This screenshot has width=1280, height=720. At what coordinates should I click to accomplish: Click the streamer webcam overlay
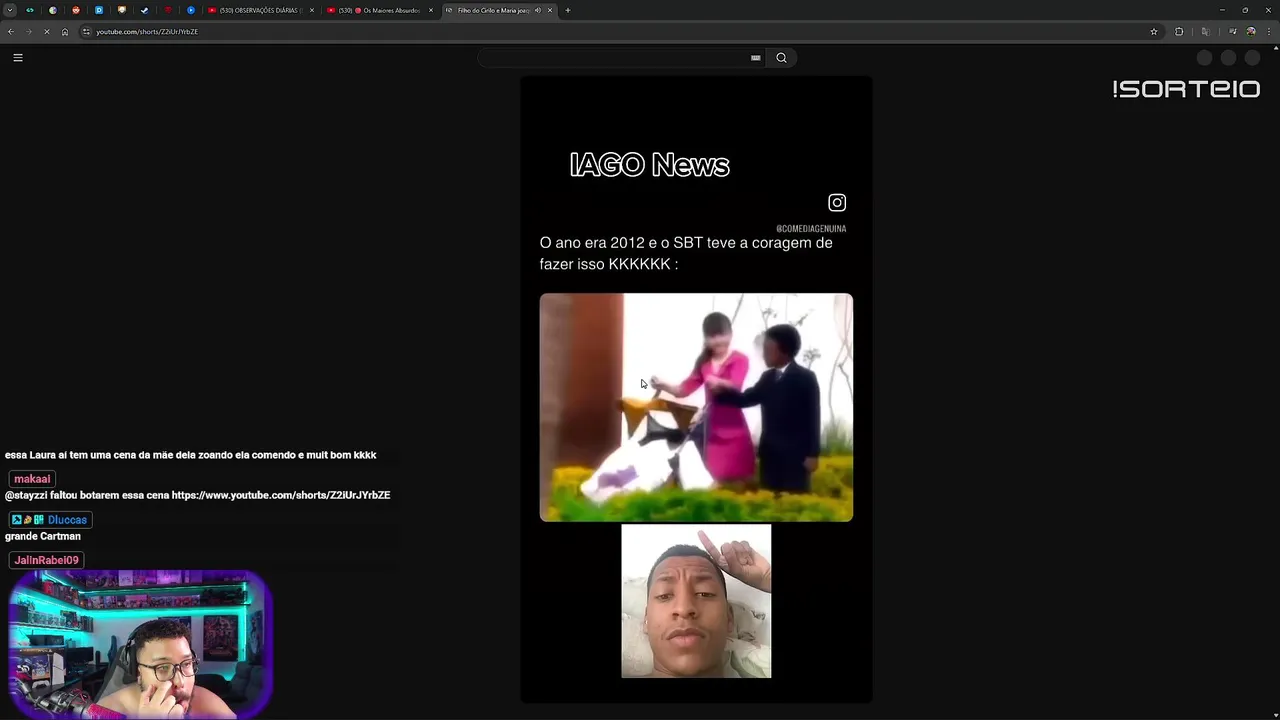pos(140,645)
